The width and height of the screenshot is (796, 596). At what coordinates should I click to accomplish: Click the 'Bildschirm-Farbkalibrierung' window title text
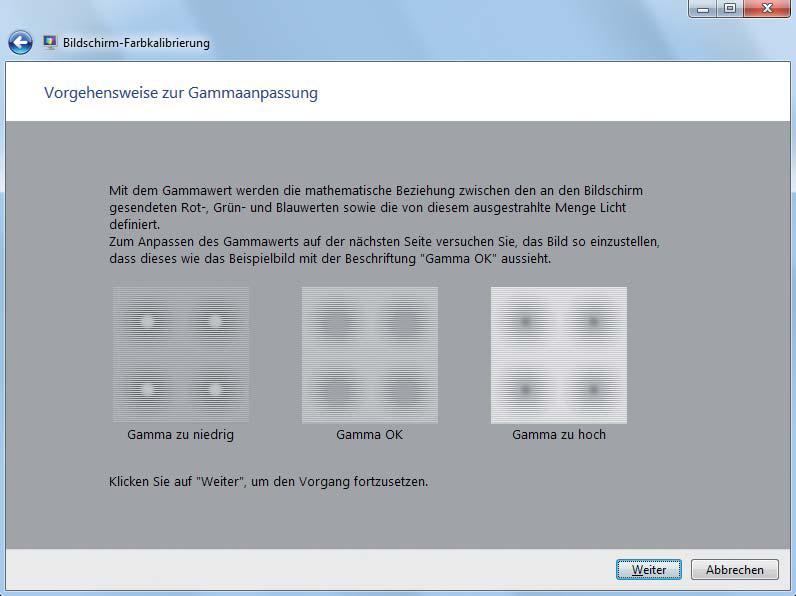[136, 43]
